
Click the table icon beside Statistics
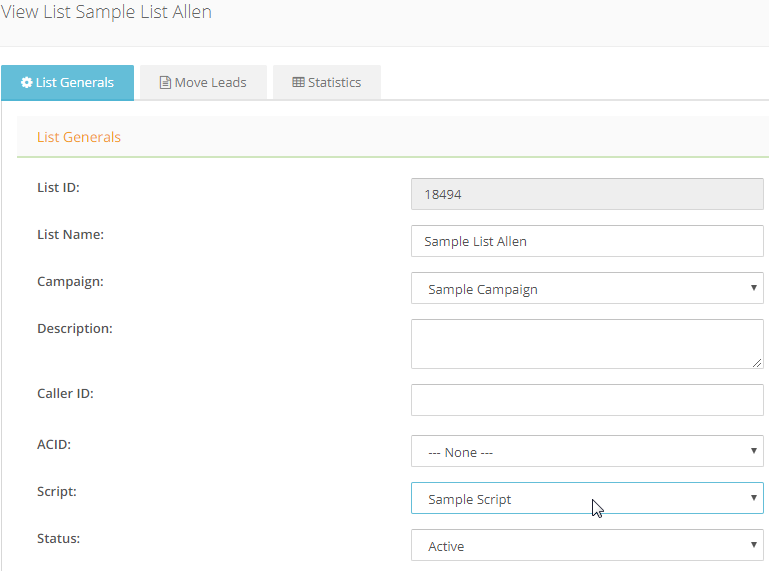(x=298, y=82)
